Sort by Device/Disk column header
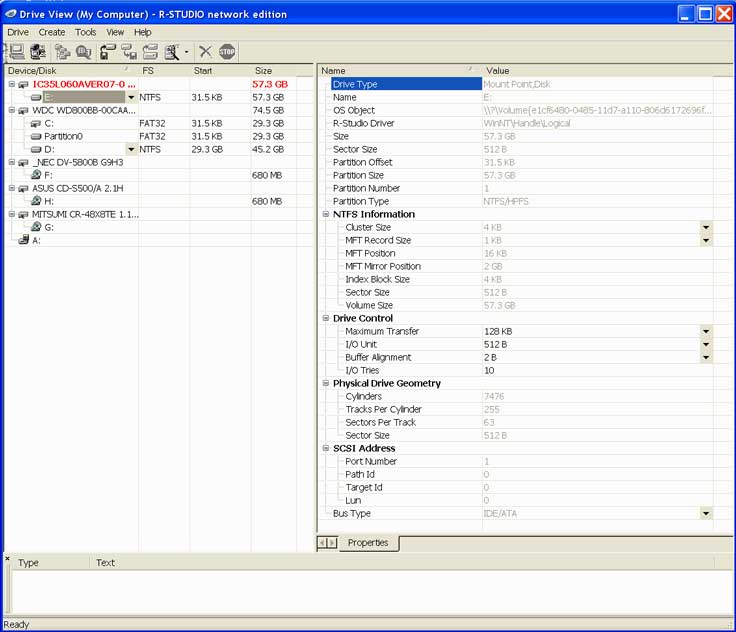This screenshot has width=736, height=632. pos(71,71)
